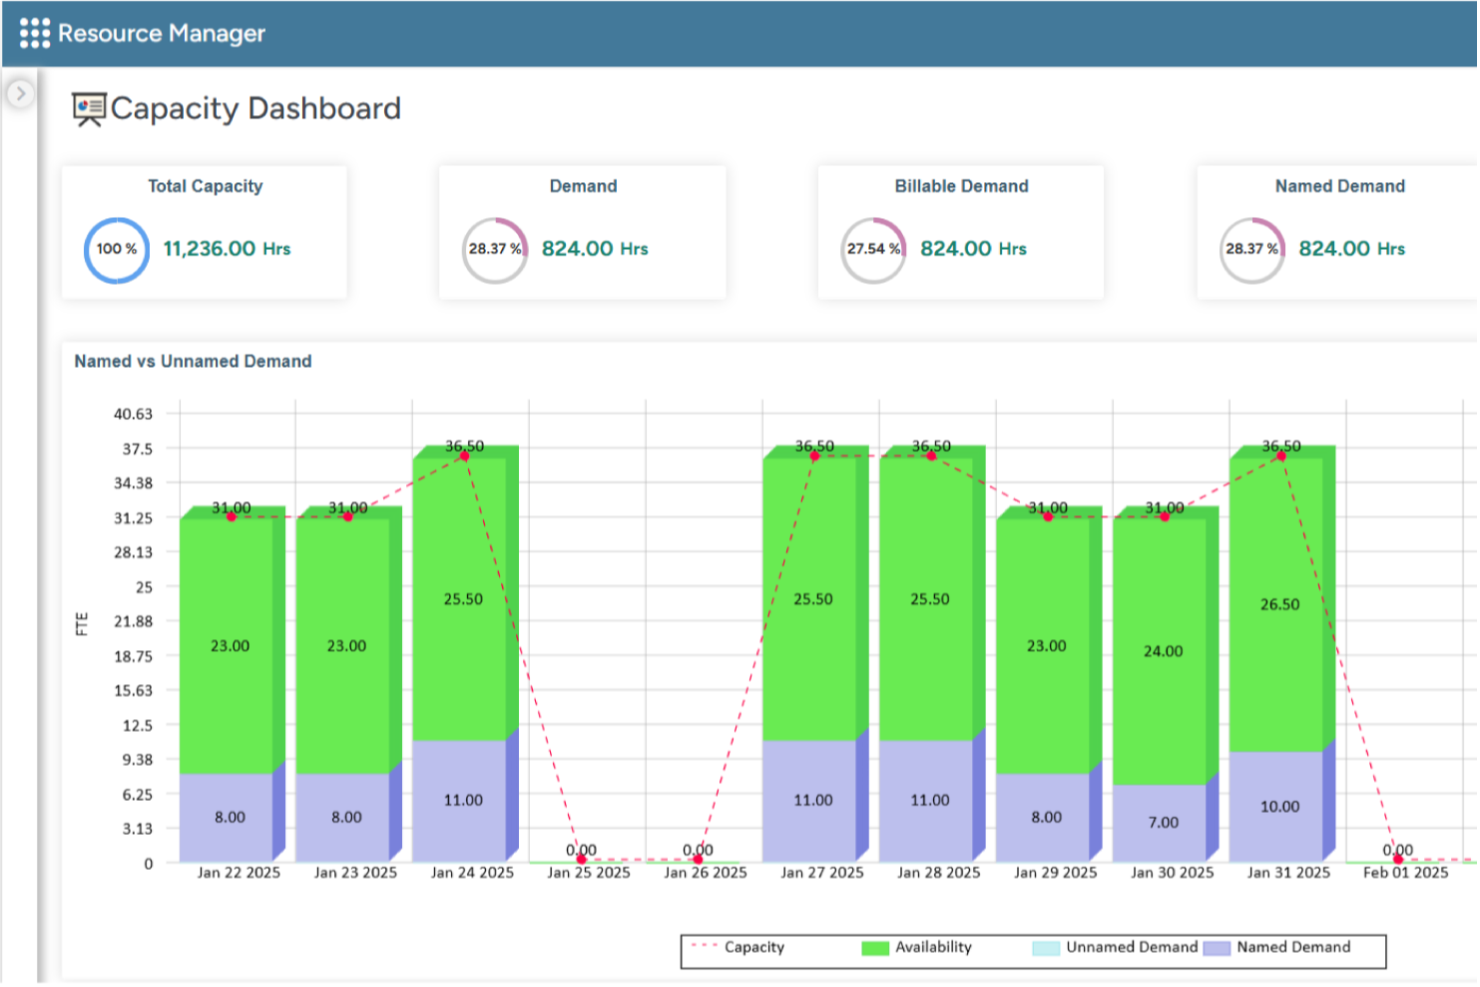Click the 100 % Total Capacity ring
This screenshot has width=1480, height=987.
coord(117,250)
